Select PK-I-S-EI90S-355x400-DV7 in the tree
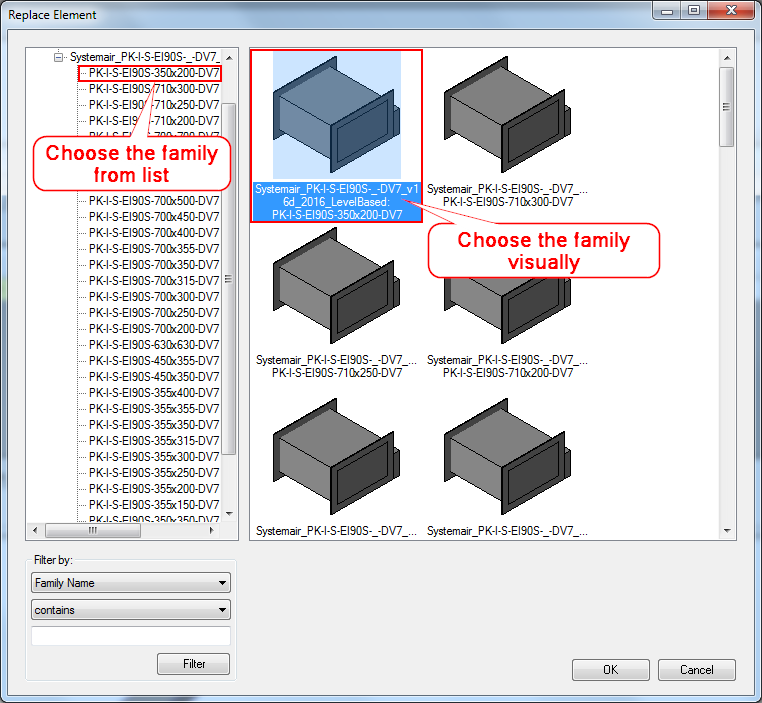Screen dimensions: 762x703 pos(154,393)
